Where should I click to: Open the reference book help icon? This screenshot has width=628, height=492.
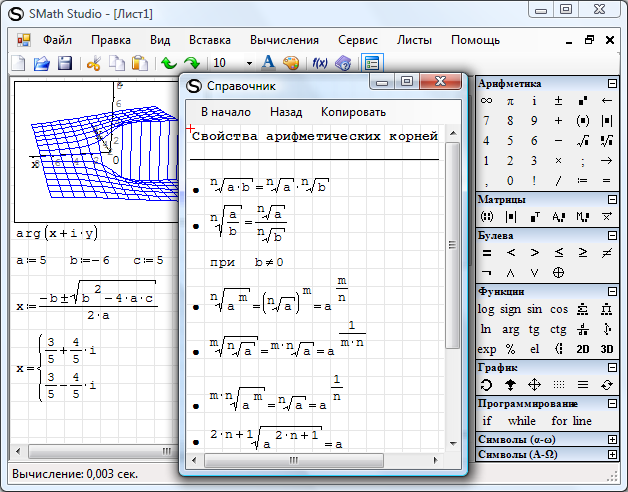[344, 63]
